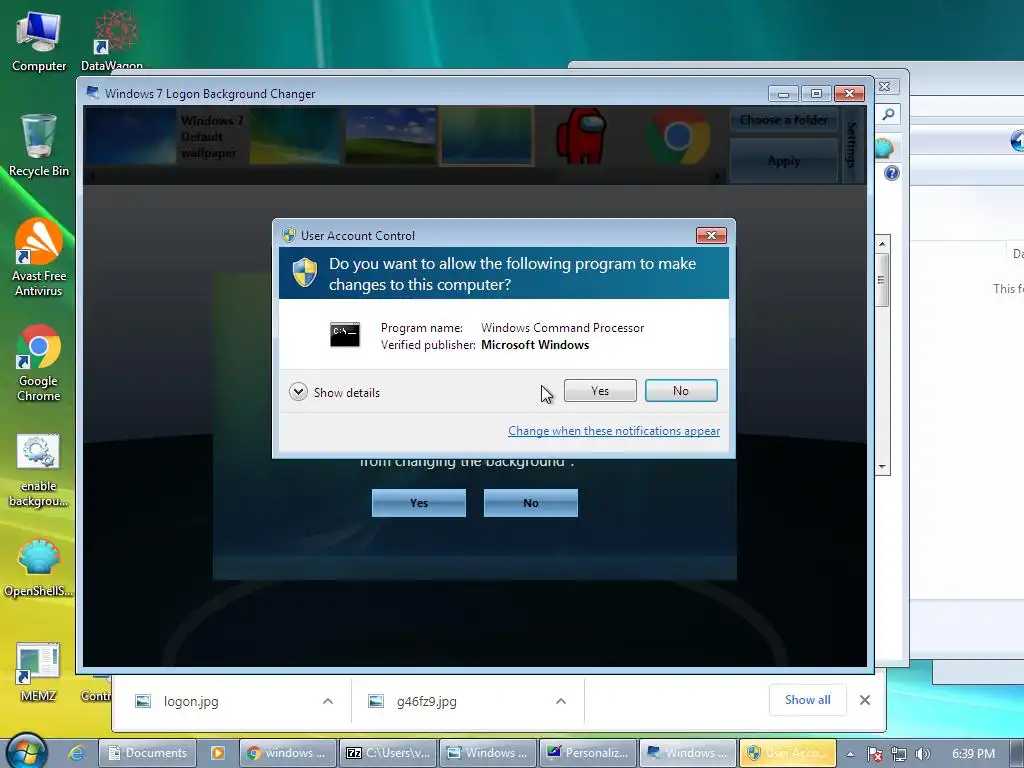Open the MEMZ desktop shortcut
This screenshot has width=1024, height=768.
39,673
